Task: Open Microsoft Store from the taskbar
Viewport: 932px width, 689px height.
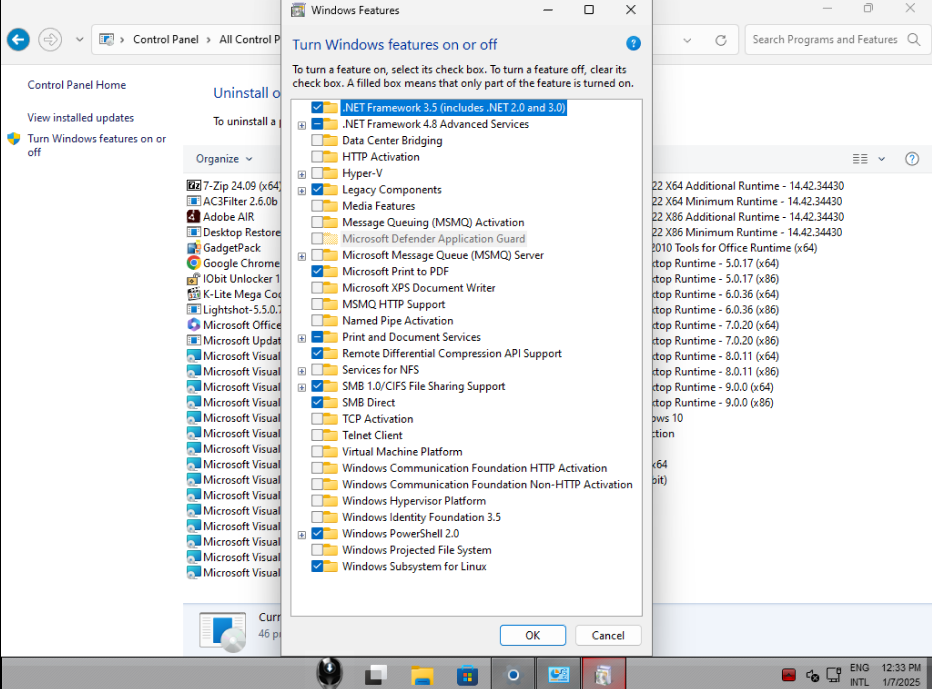Action: 467,675
